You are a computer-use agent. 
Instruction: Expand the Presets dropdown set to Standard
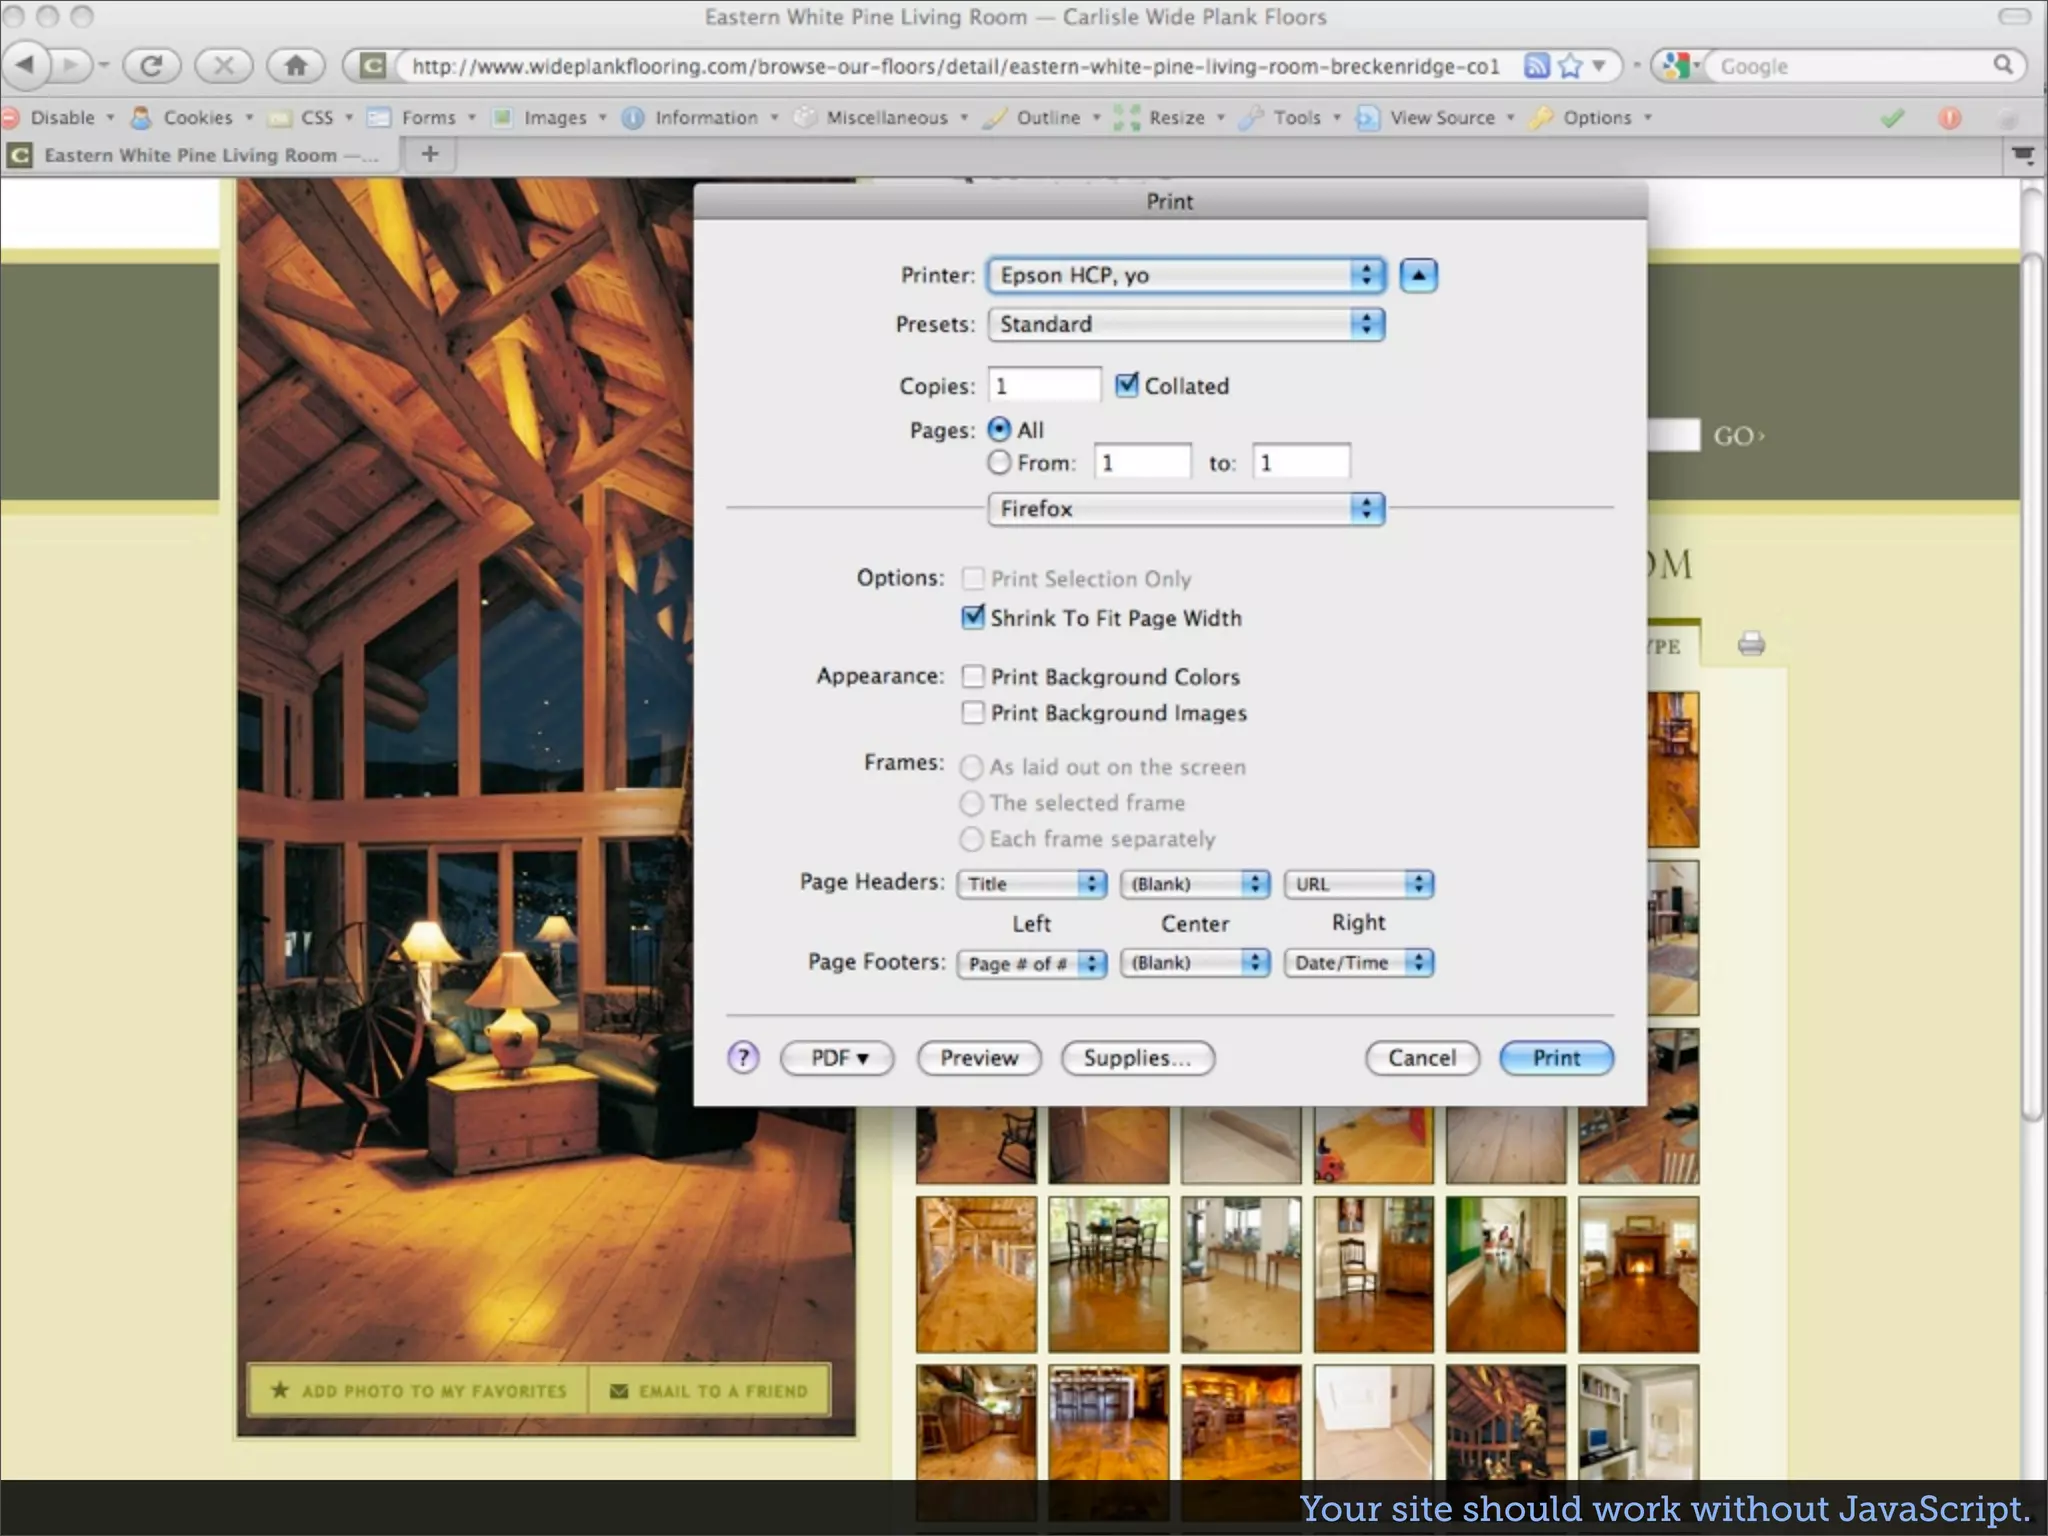pos(1185,324)
